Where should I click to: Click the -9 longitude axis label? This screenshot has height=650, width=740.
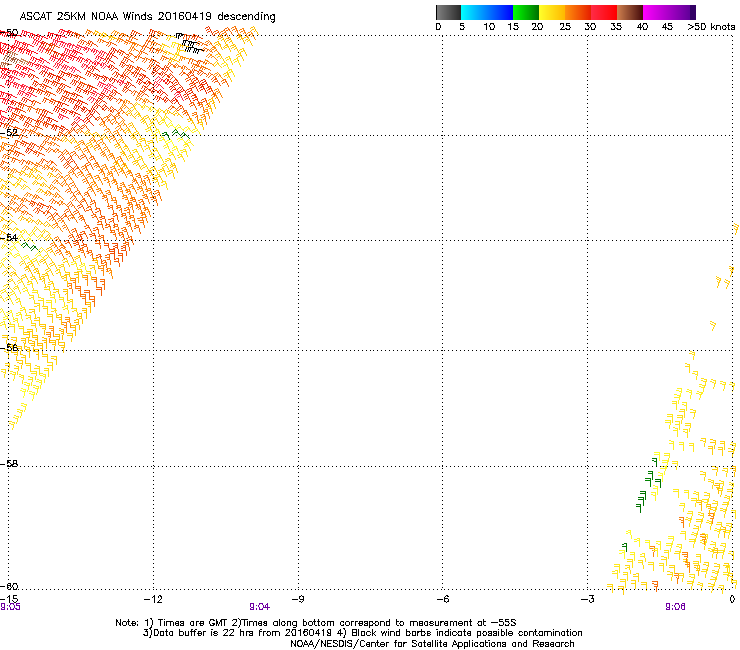pos(298,599)
